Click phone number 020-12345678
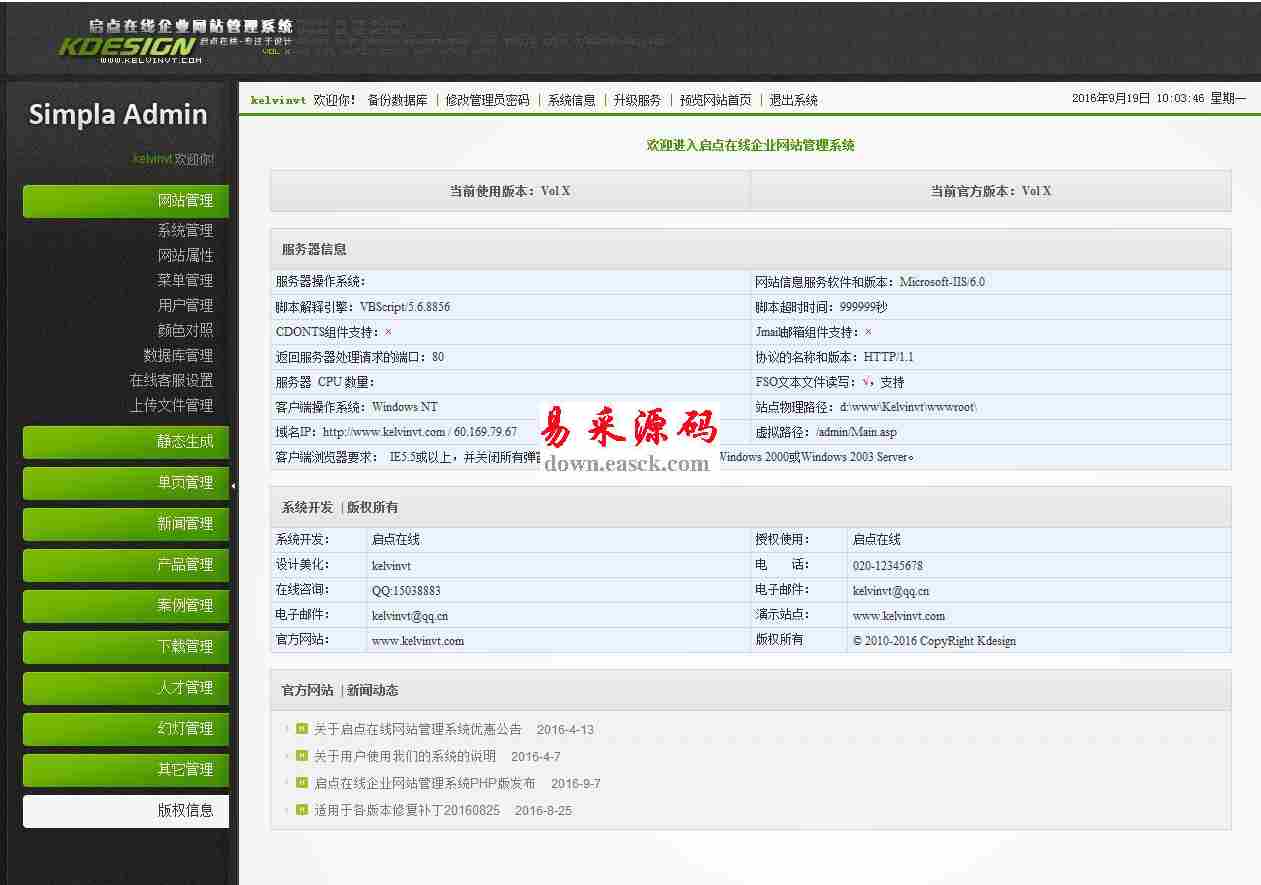Image resolution: width=1261 pixels, height=885 pixels. click(888, 566)
